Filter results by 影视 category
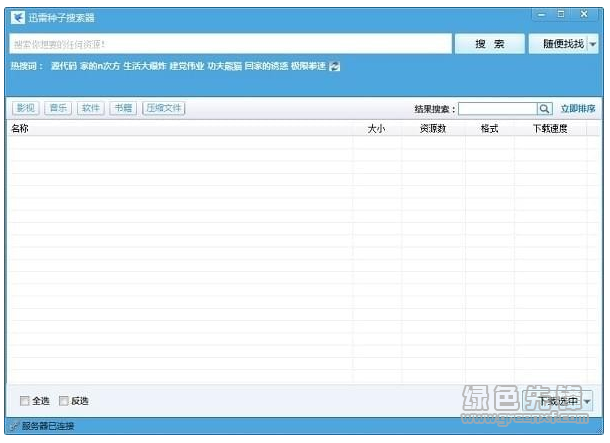 pos(26,108)
